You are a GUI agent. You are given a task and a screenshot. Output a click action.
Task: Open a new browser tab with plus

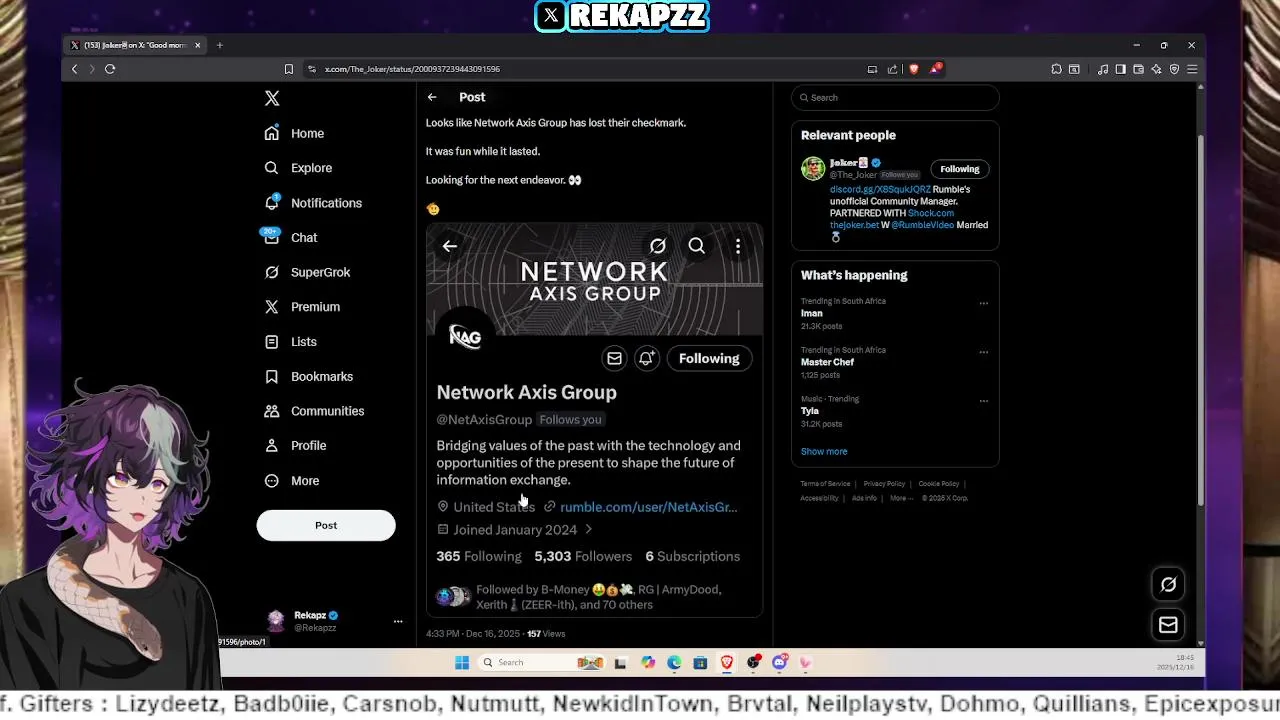click(x=220, y=45)
